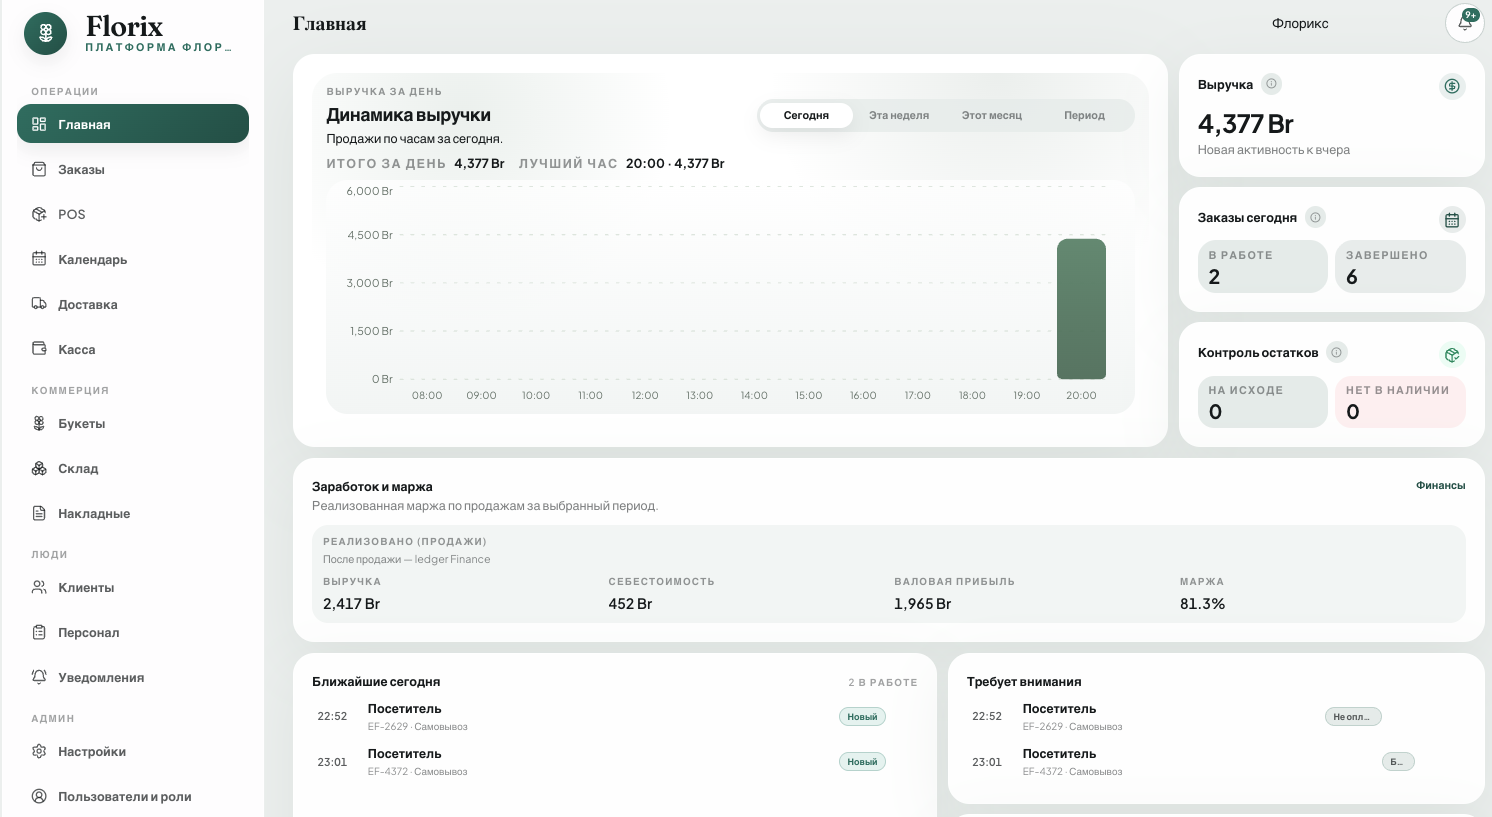The height and width of the screenshot is (817, 1492).
Task: Open the notifications bell icon
Action: point(1465,23)
